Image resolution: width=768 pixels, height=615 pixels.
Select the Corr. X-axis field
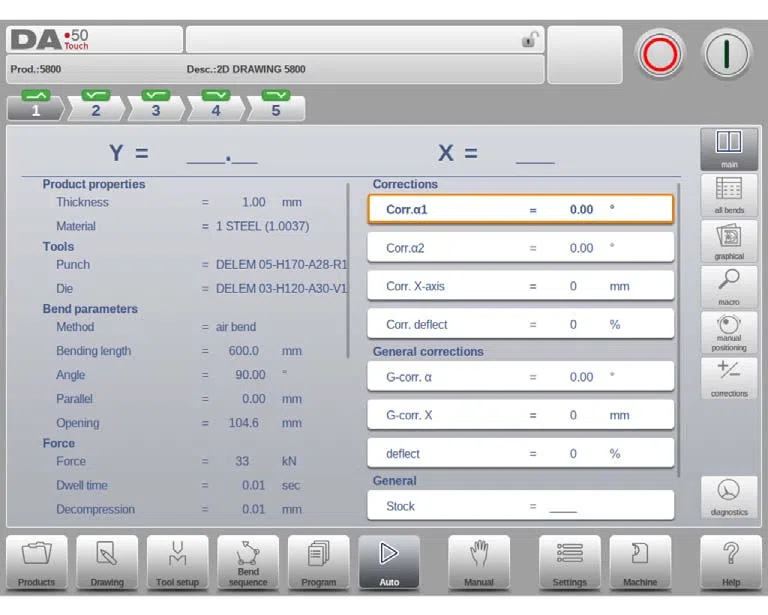pyautogui.click(x=521, y=286)
